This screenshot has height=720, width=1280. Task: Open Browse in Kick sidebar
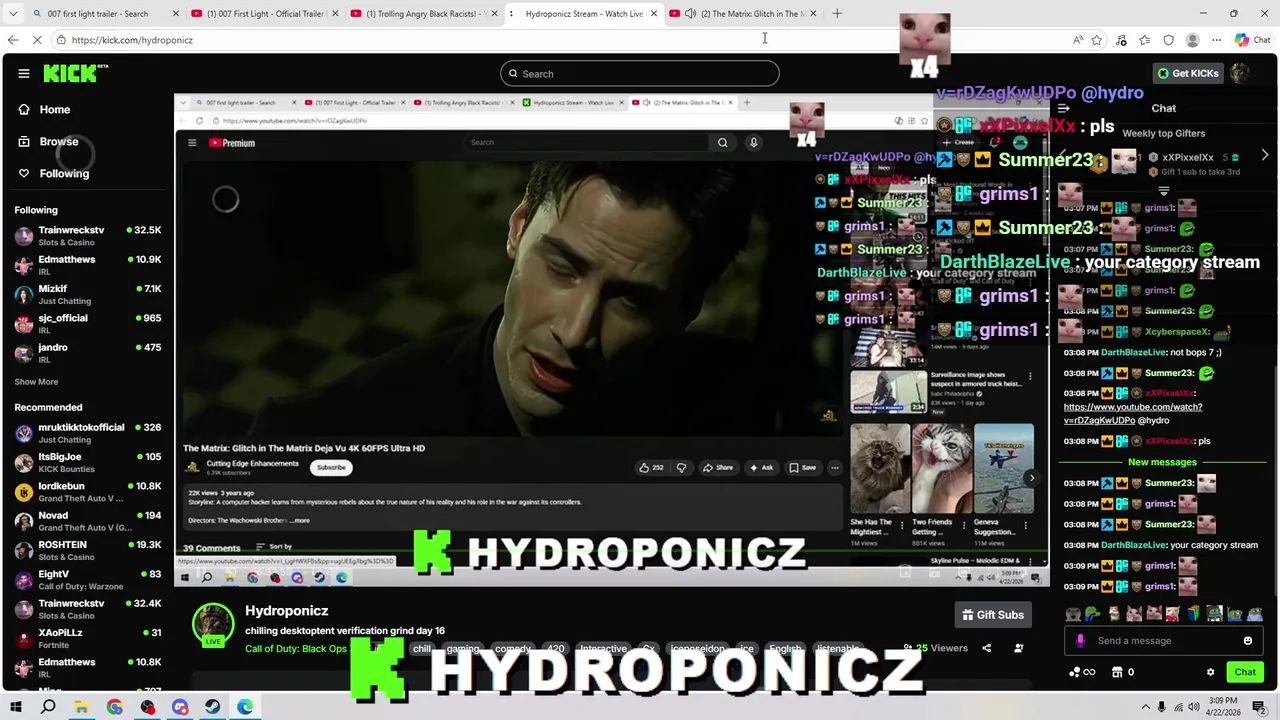(58, 141)
